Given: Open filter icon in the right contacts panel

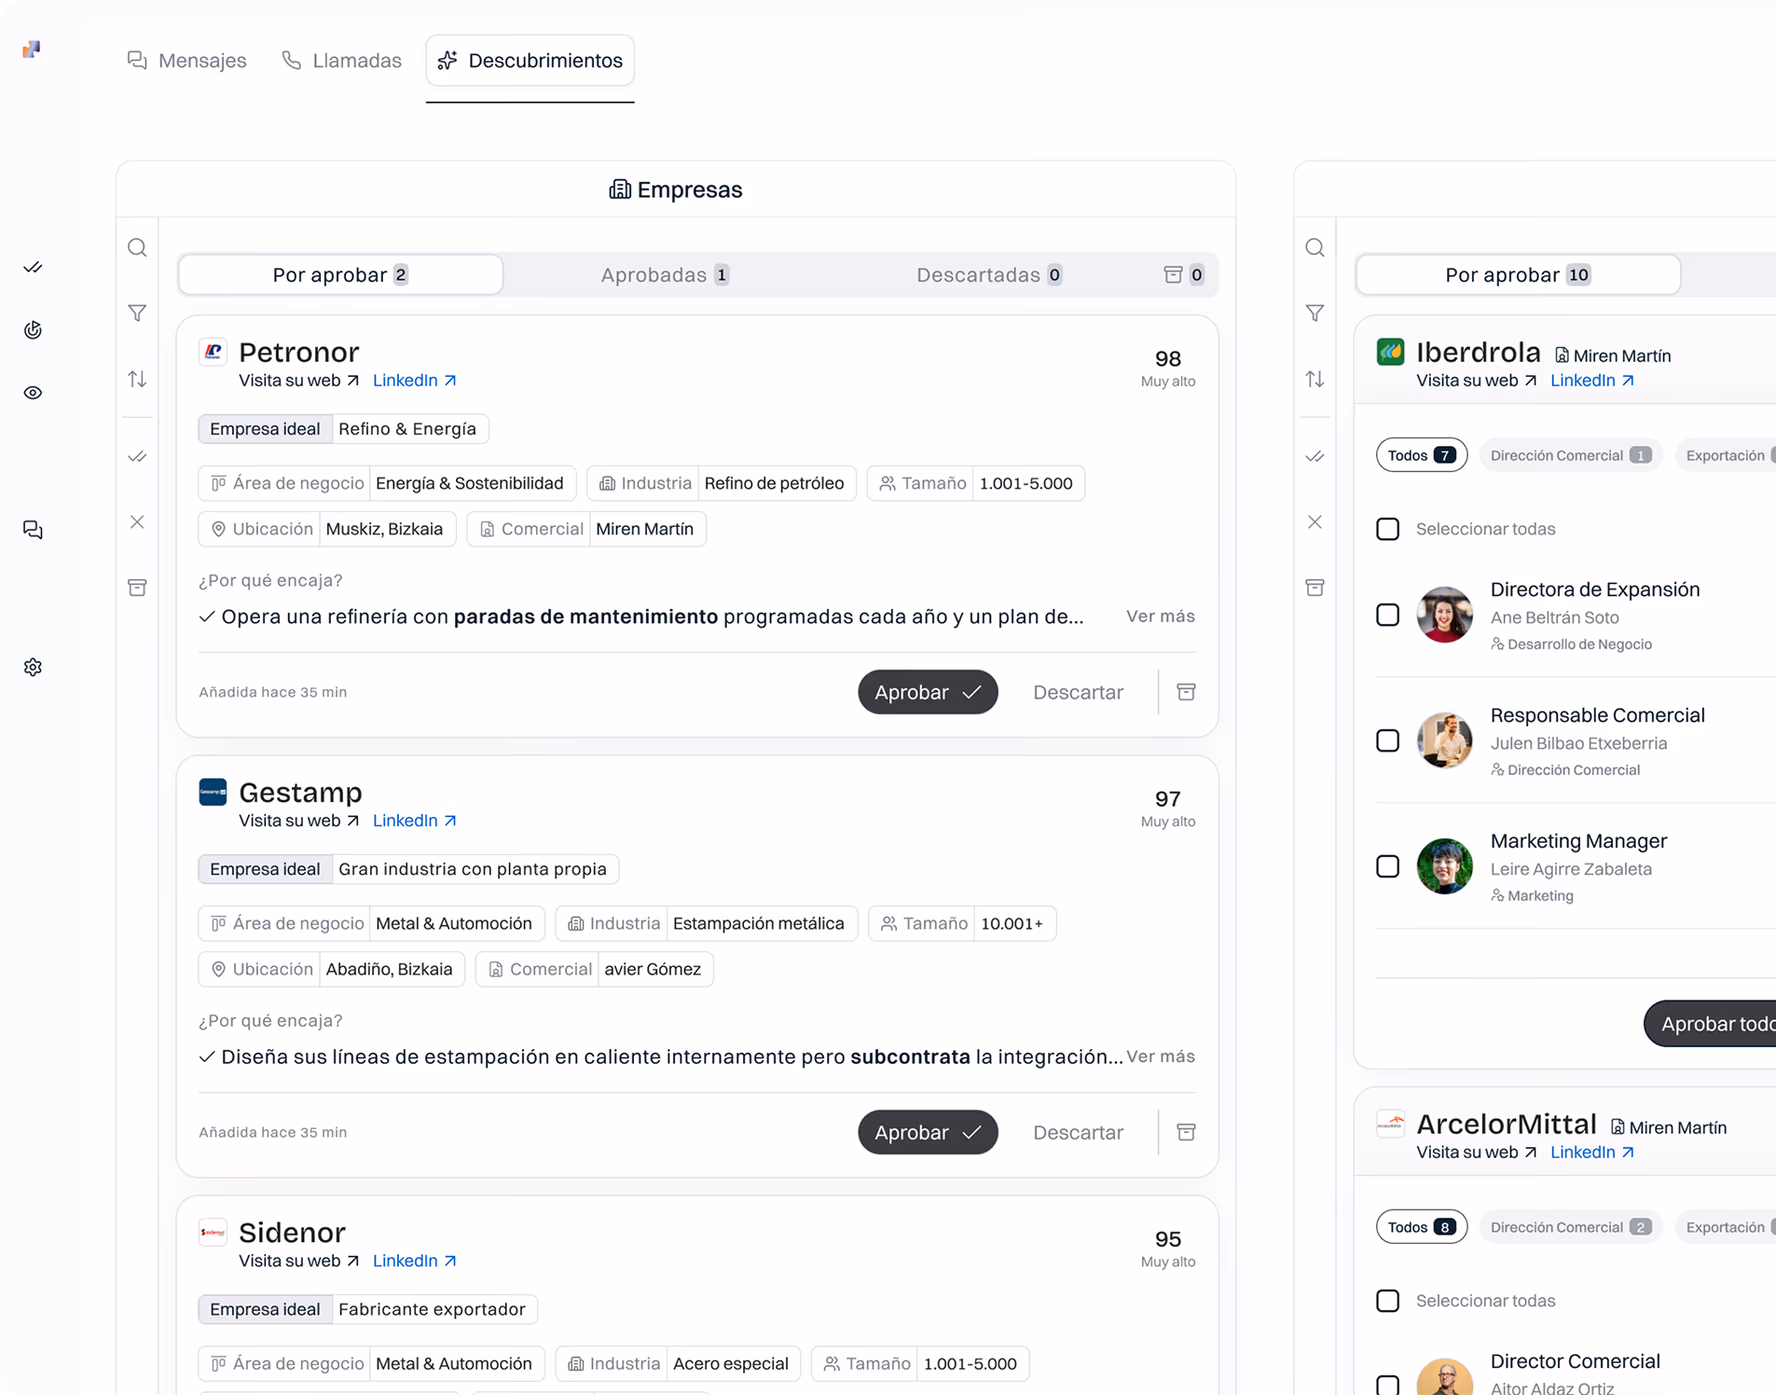Looking at the screenshot, I should (1315, 313).
